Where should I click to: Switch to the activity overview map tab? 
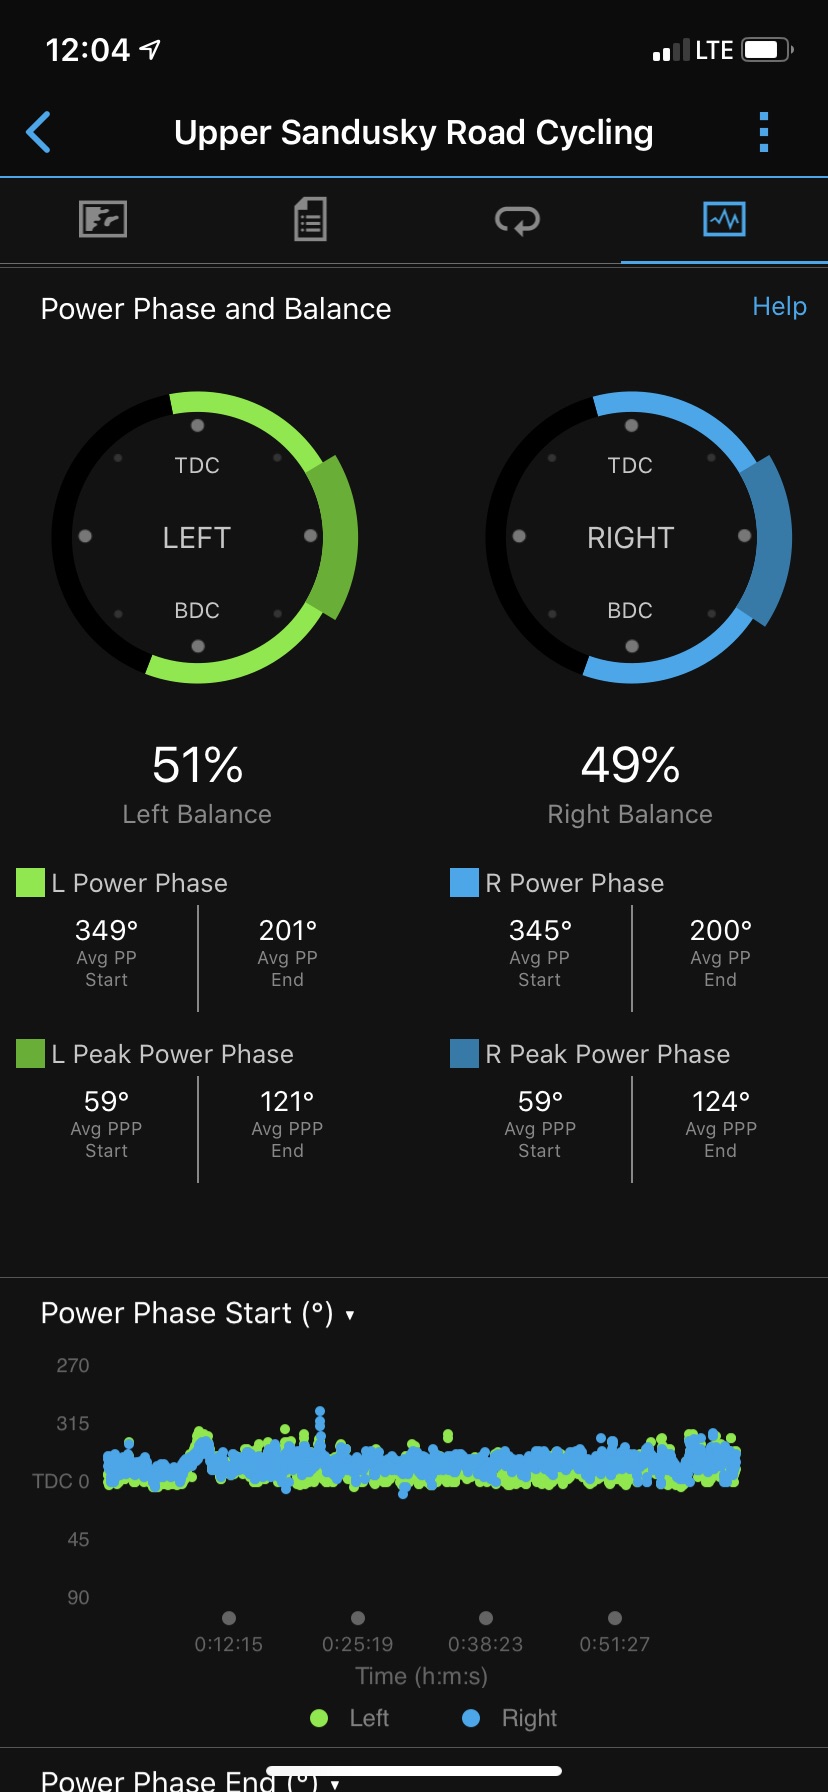[x=103, y=219]
